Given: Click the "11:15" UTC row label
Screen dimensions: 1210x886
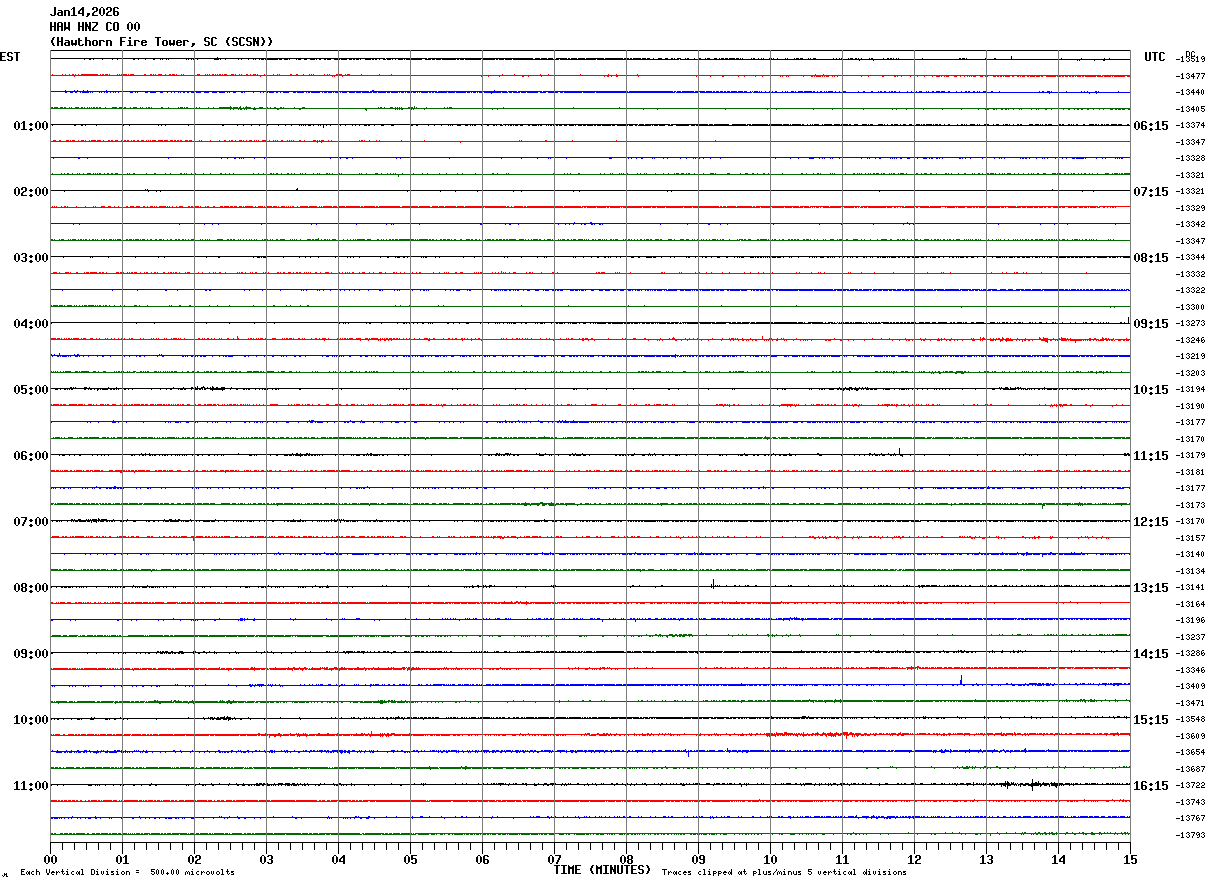Looking at the screenshot, I should (1150, 456).
